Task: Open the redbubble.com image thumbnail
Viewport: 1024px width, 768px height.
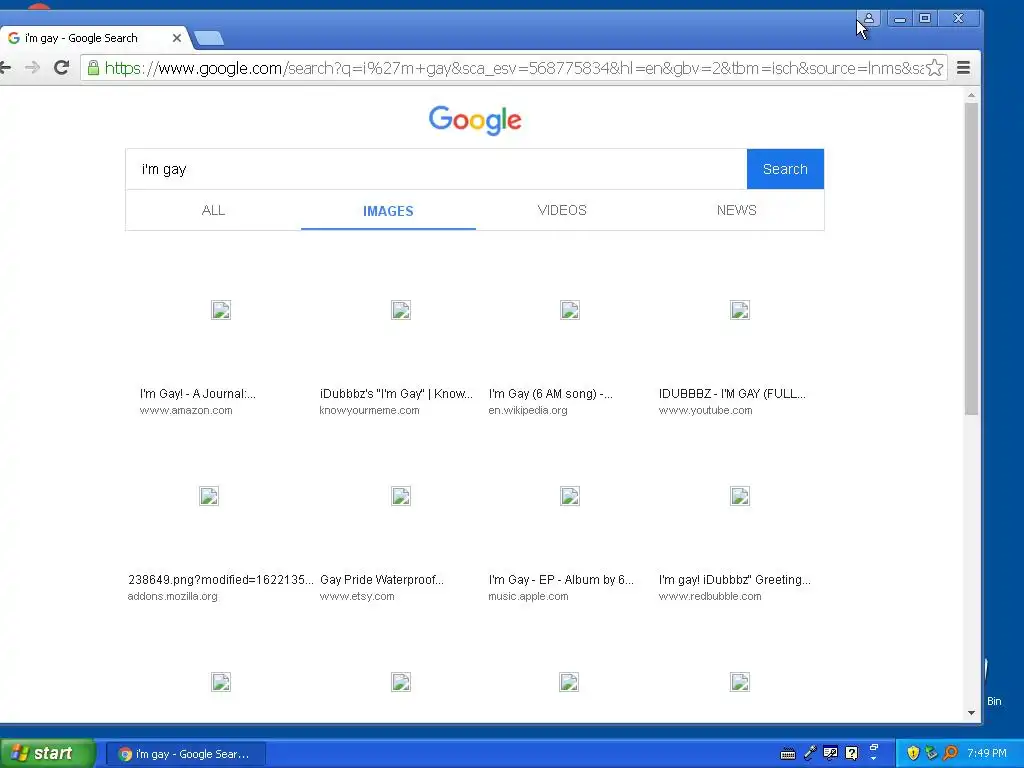Action: tap(740, 496)
